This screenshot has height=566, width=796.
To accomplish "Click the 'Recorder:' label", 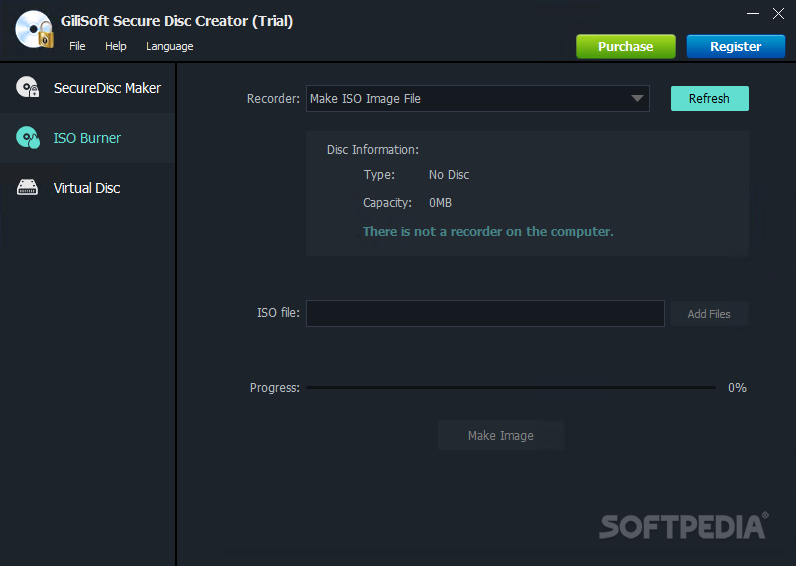I will (273, 98).
